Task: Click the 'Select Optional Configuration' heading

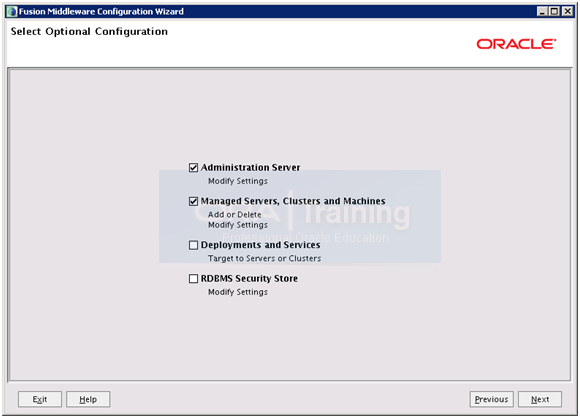Action: [x=89, y=31]
